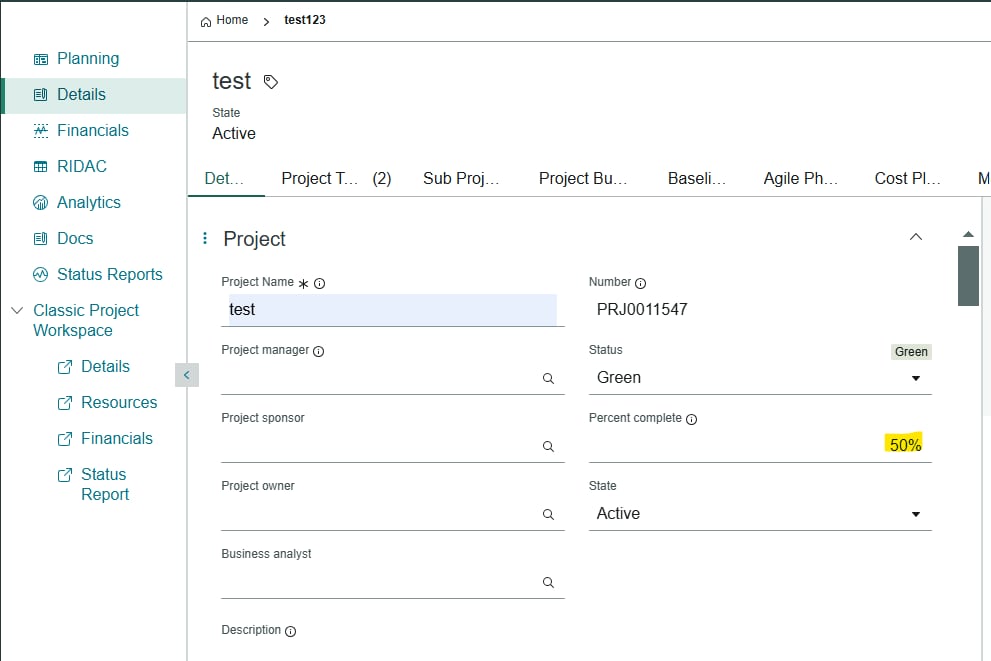Select the Planning icon in the sidebar
The width and height of the screenshot is (991, 661).
41,58
